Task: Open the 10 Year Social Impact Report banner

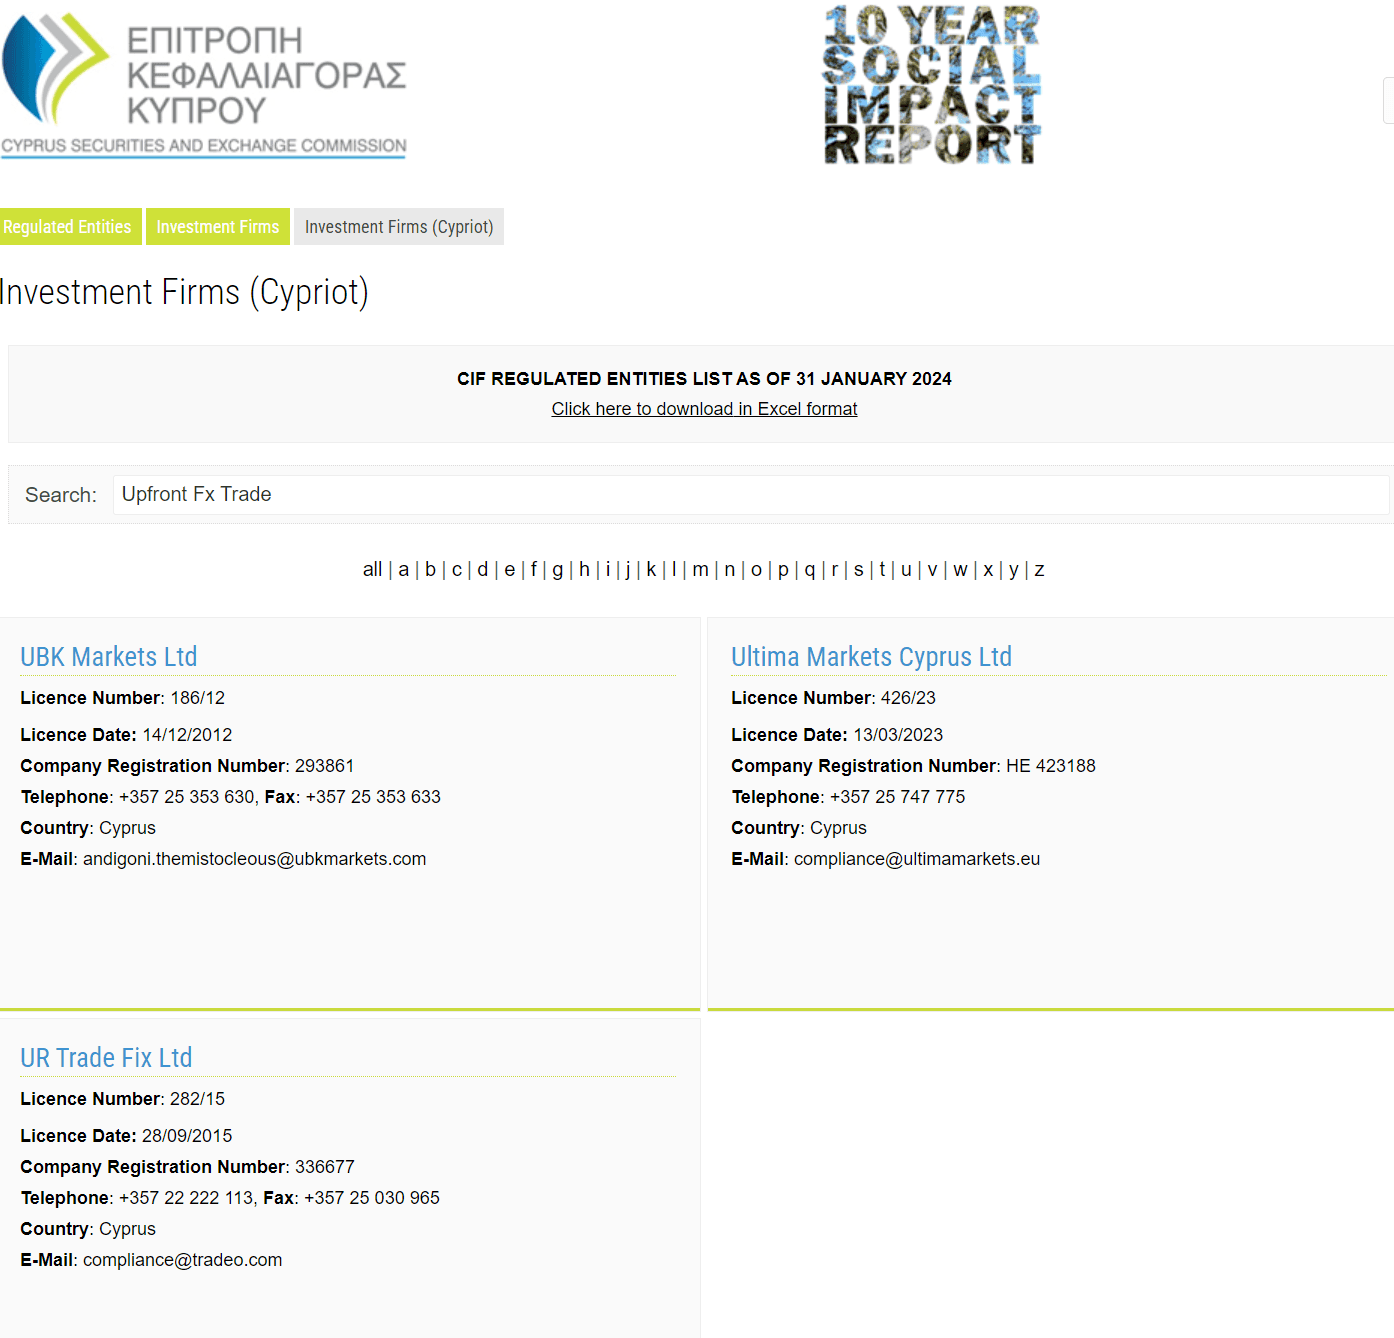Action: pyautogui.click(x=932, y=85)
